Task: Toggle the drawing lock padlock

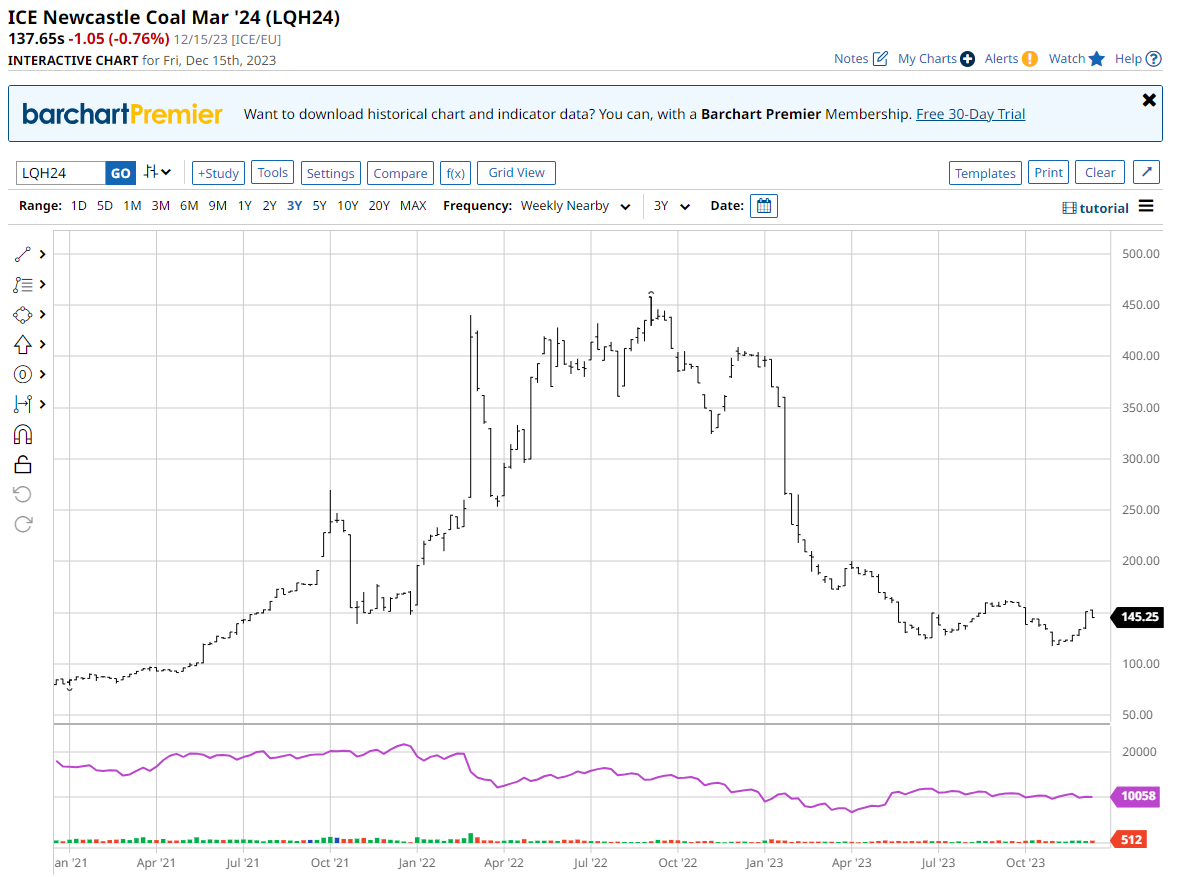Action: coord(23,464)
